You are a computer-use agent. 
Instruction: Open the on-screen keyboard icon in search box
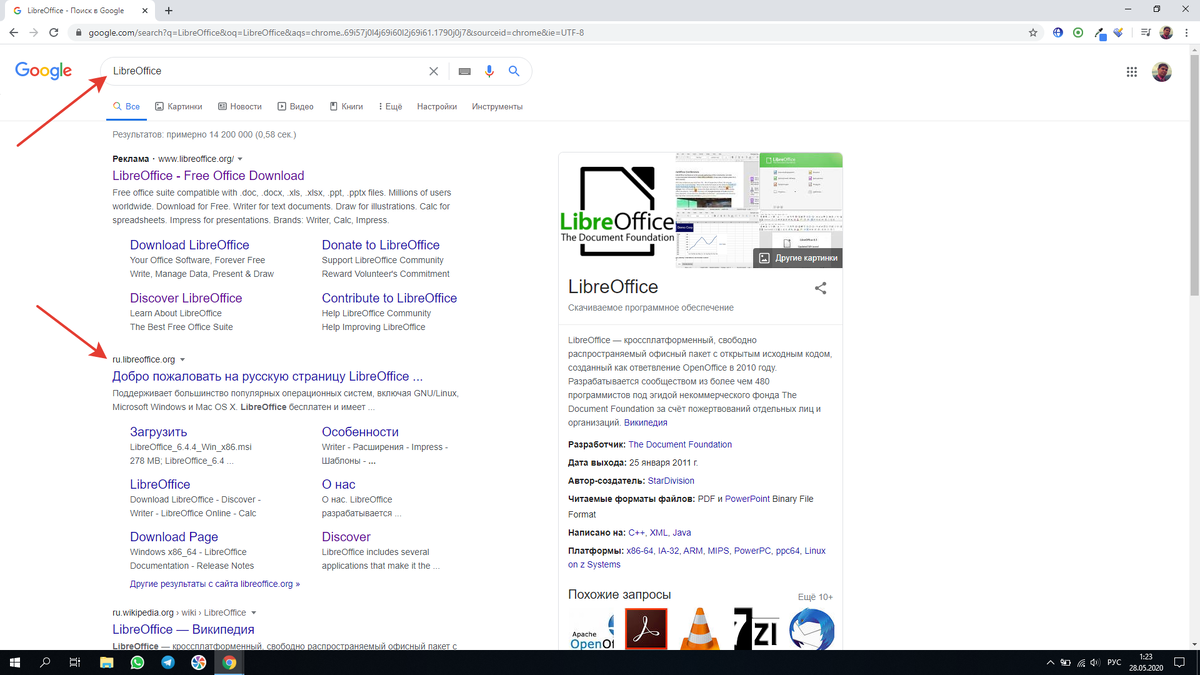[464, 71]
